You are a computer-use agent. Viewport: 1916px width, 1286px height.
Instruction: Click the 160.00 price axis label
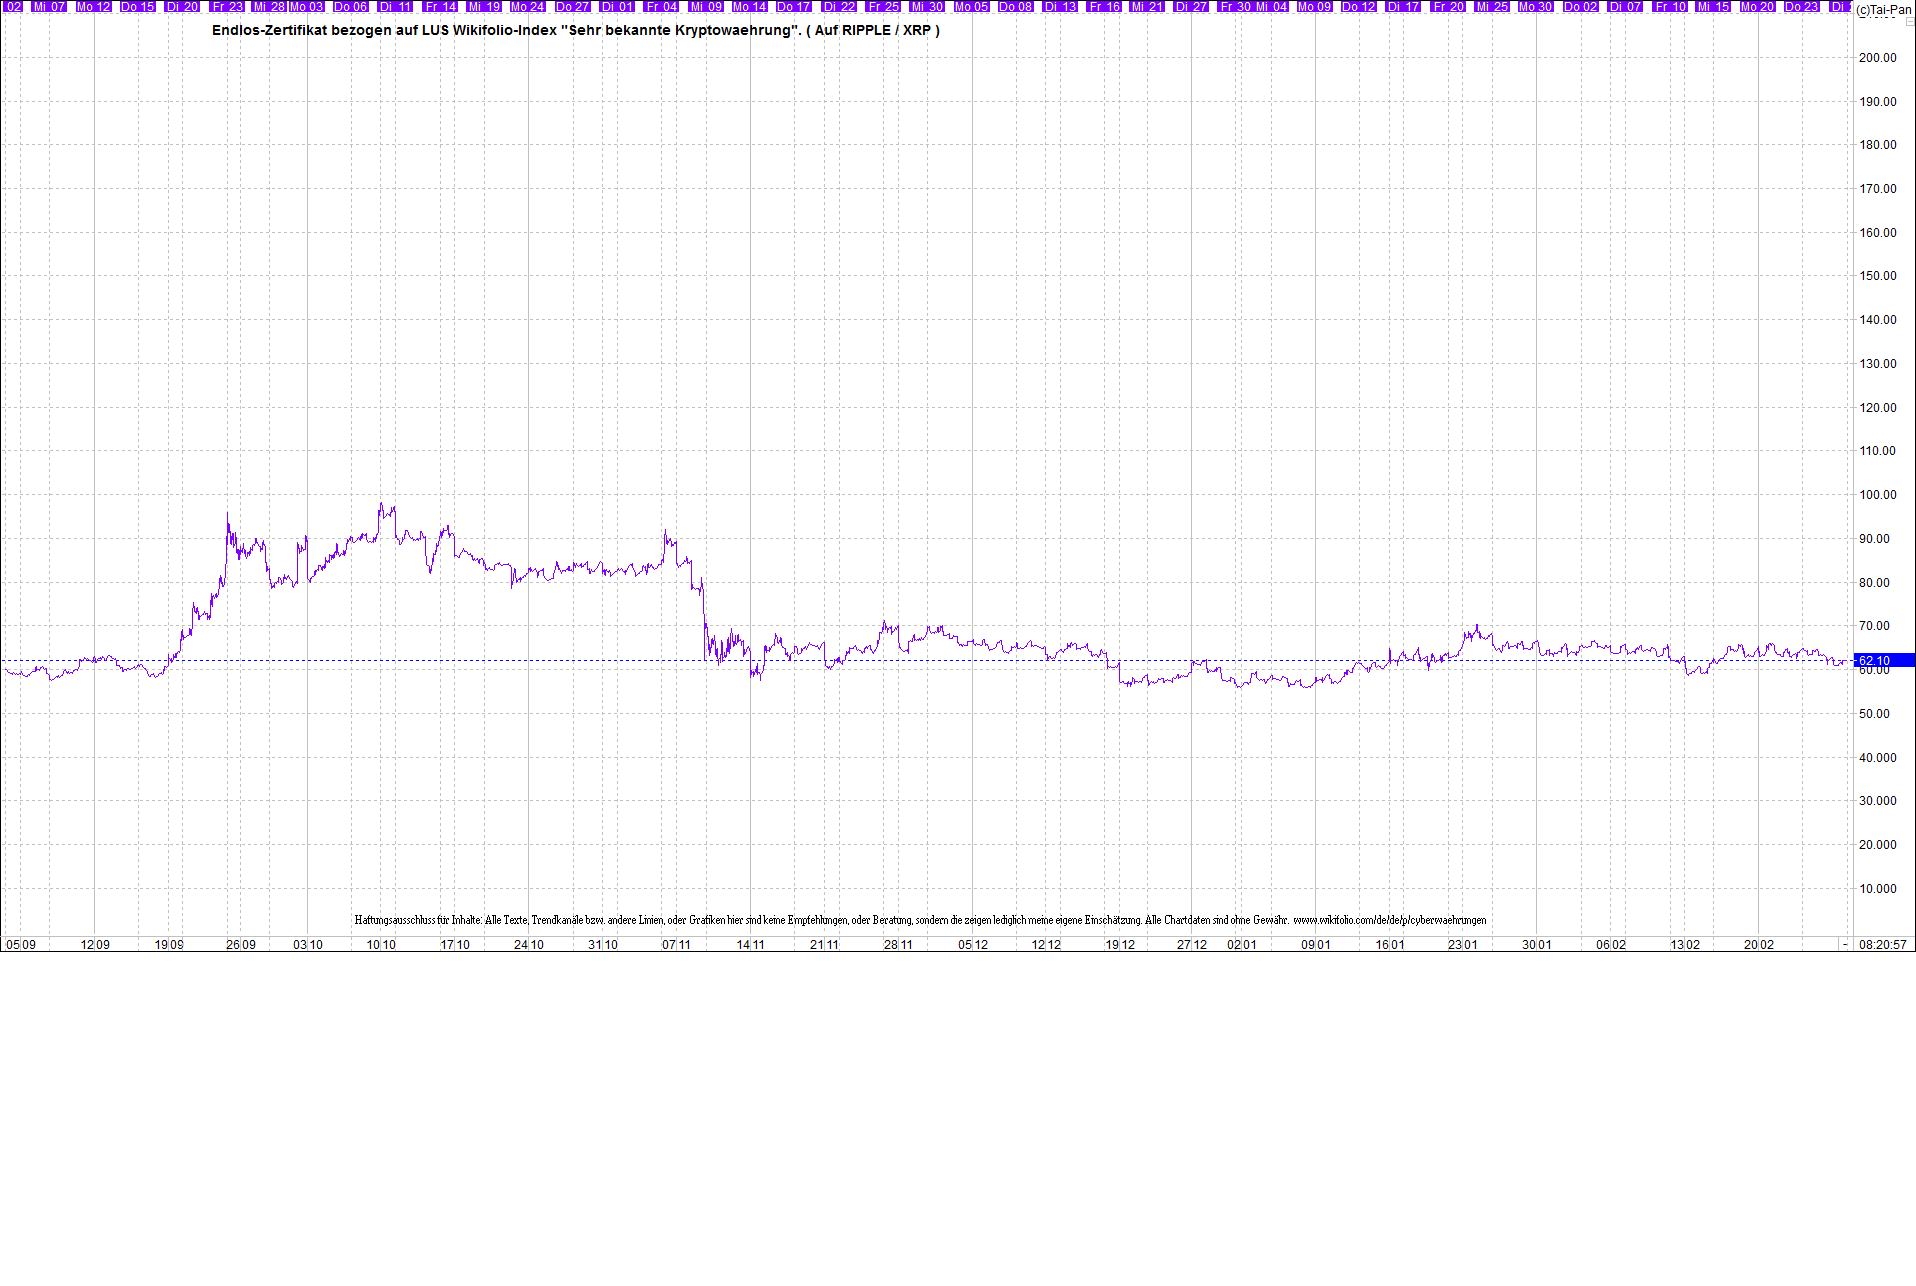pos(1877,232)
